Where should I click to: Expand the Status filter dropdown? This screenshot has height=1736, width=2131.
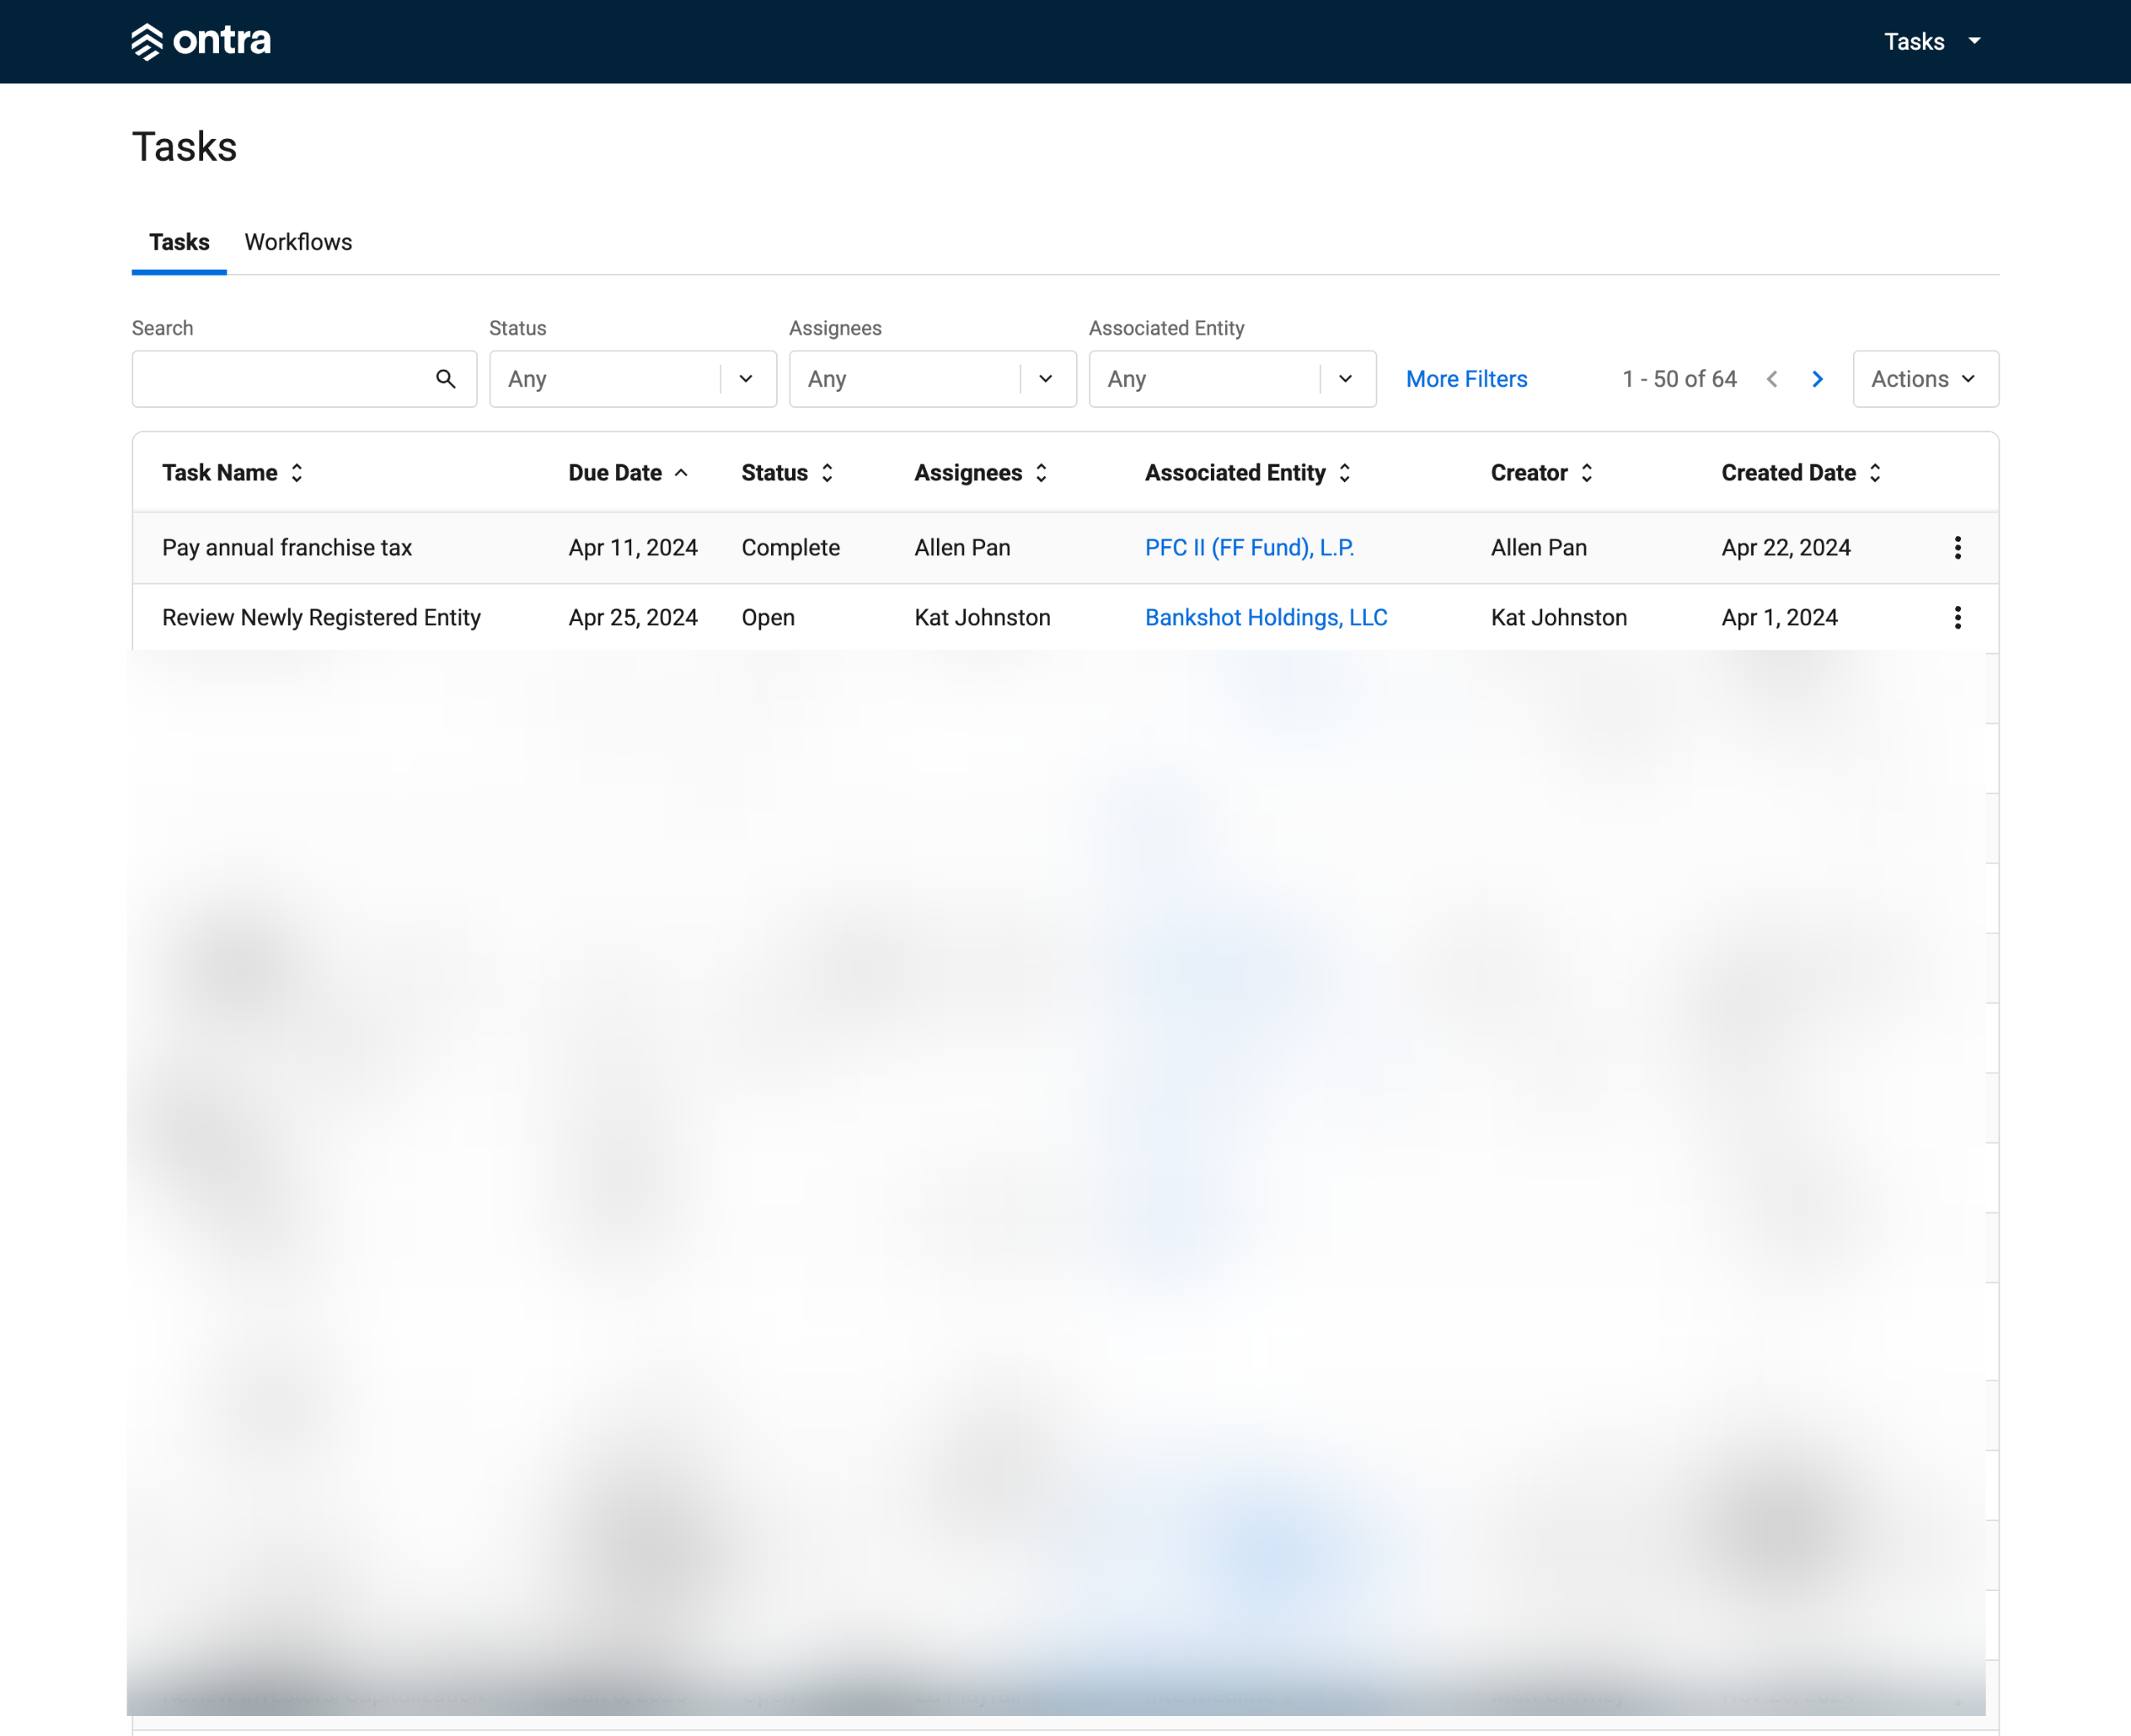click(746, 379)
